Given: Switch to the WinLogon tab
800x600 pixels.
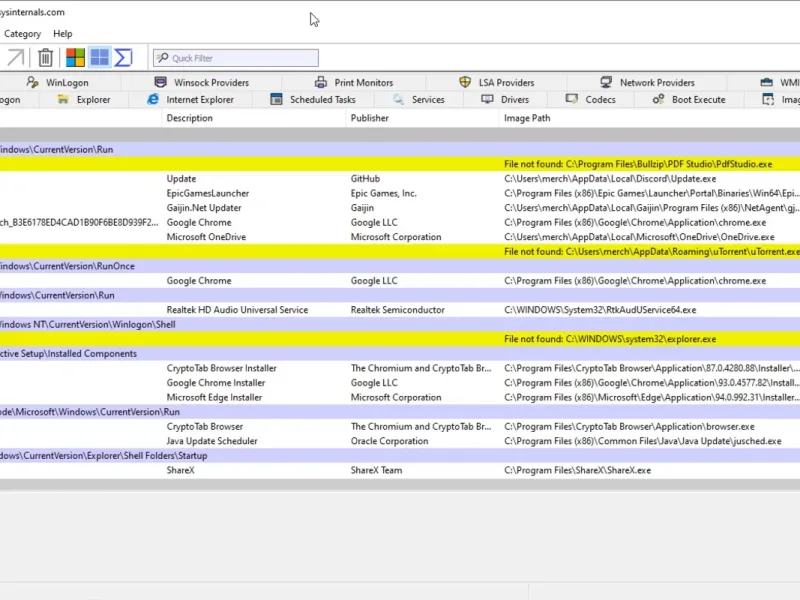Looking at the screenshot, I should [x=67, y=83].
